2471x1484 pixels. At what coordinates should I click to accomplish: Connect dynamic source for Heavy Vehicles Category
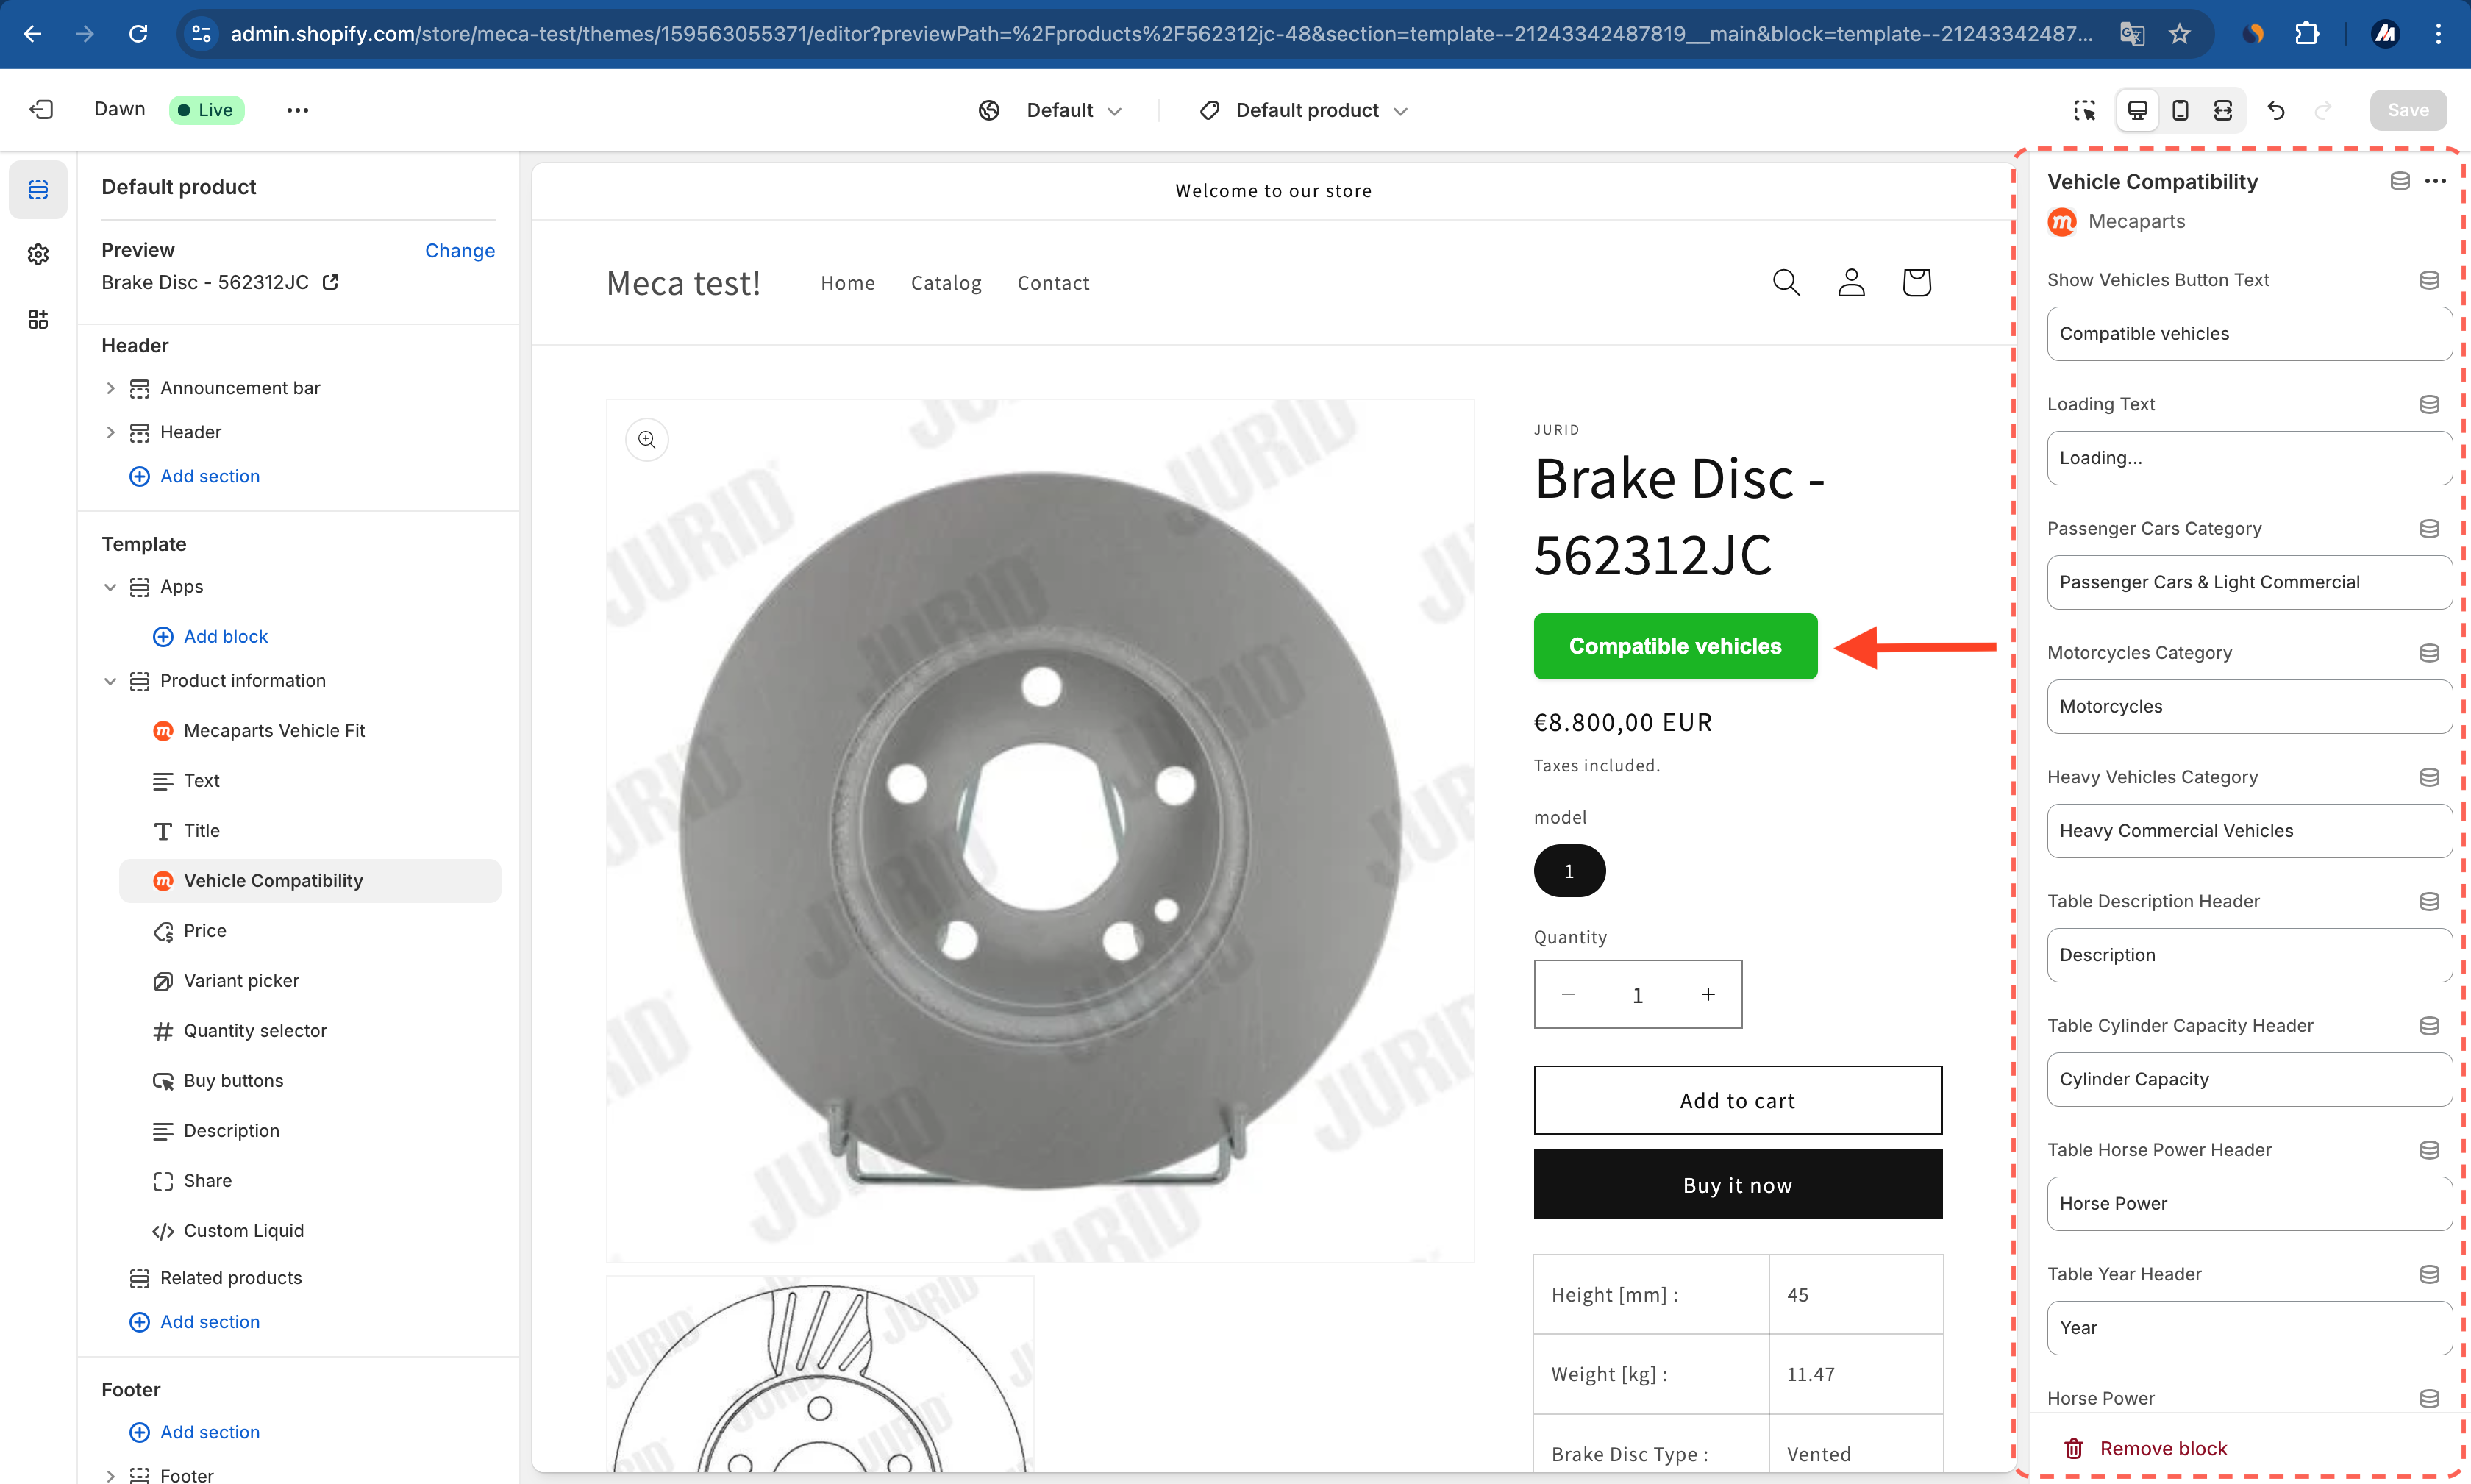[2429, 777]
